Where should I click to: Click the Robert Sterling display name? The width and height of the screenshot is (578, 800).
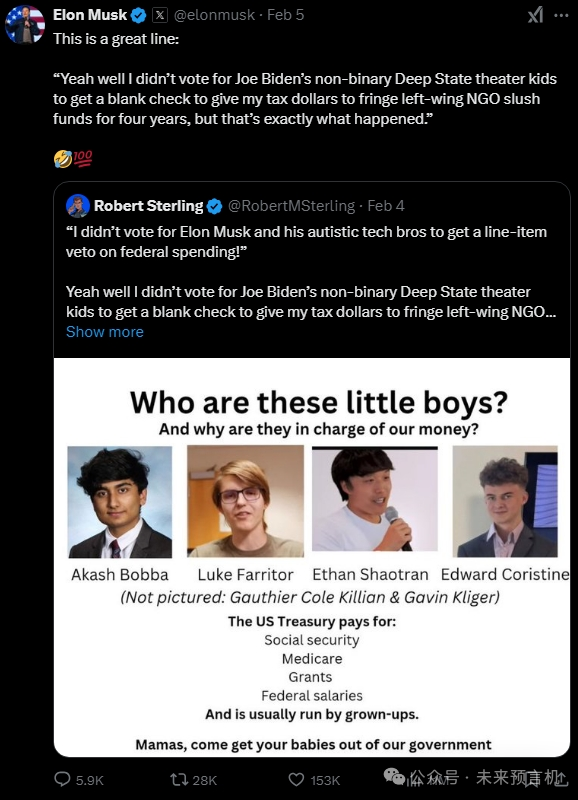[148, 206]
